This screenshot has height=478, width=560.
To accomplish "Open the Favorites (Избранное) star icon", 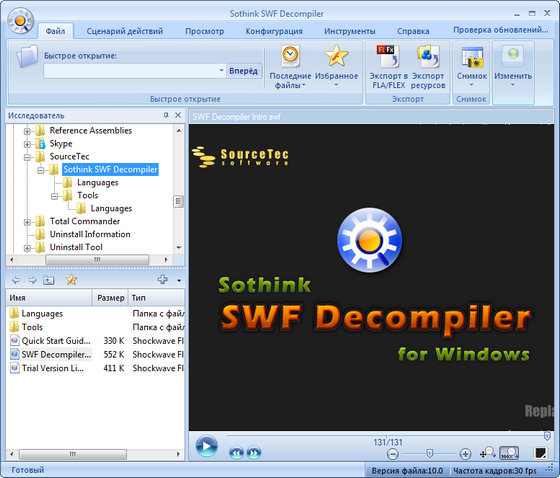I will point(336,55).
